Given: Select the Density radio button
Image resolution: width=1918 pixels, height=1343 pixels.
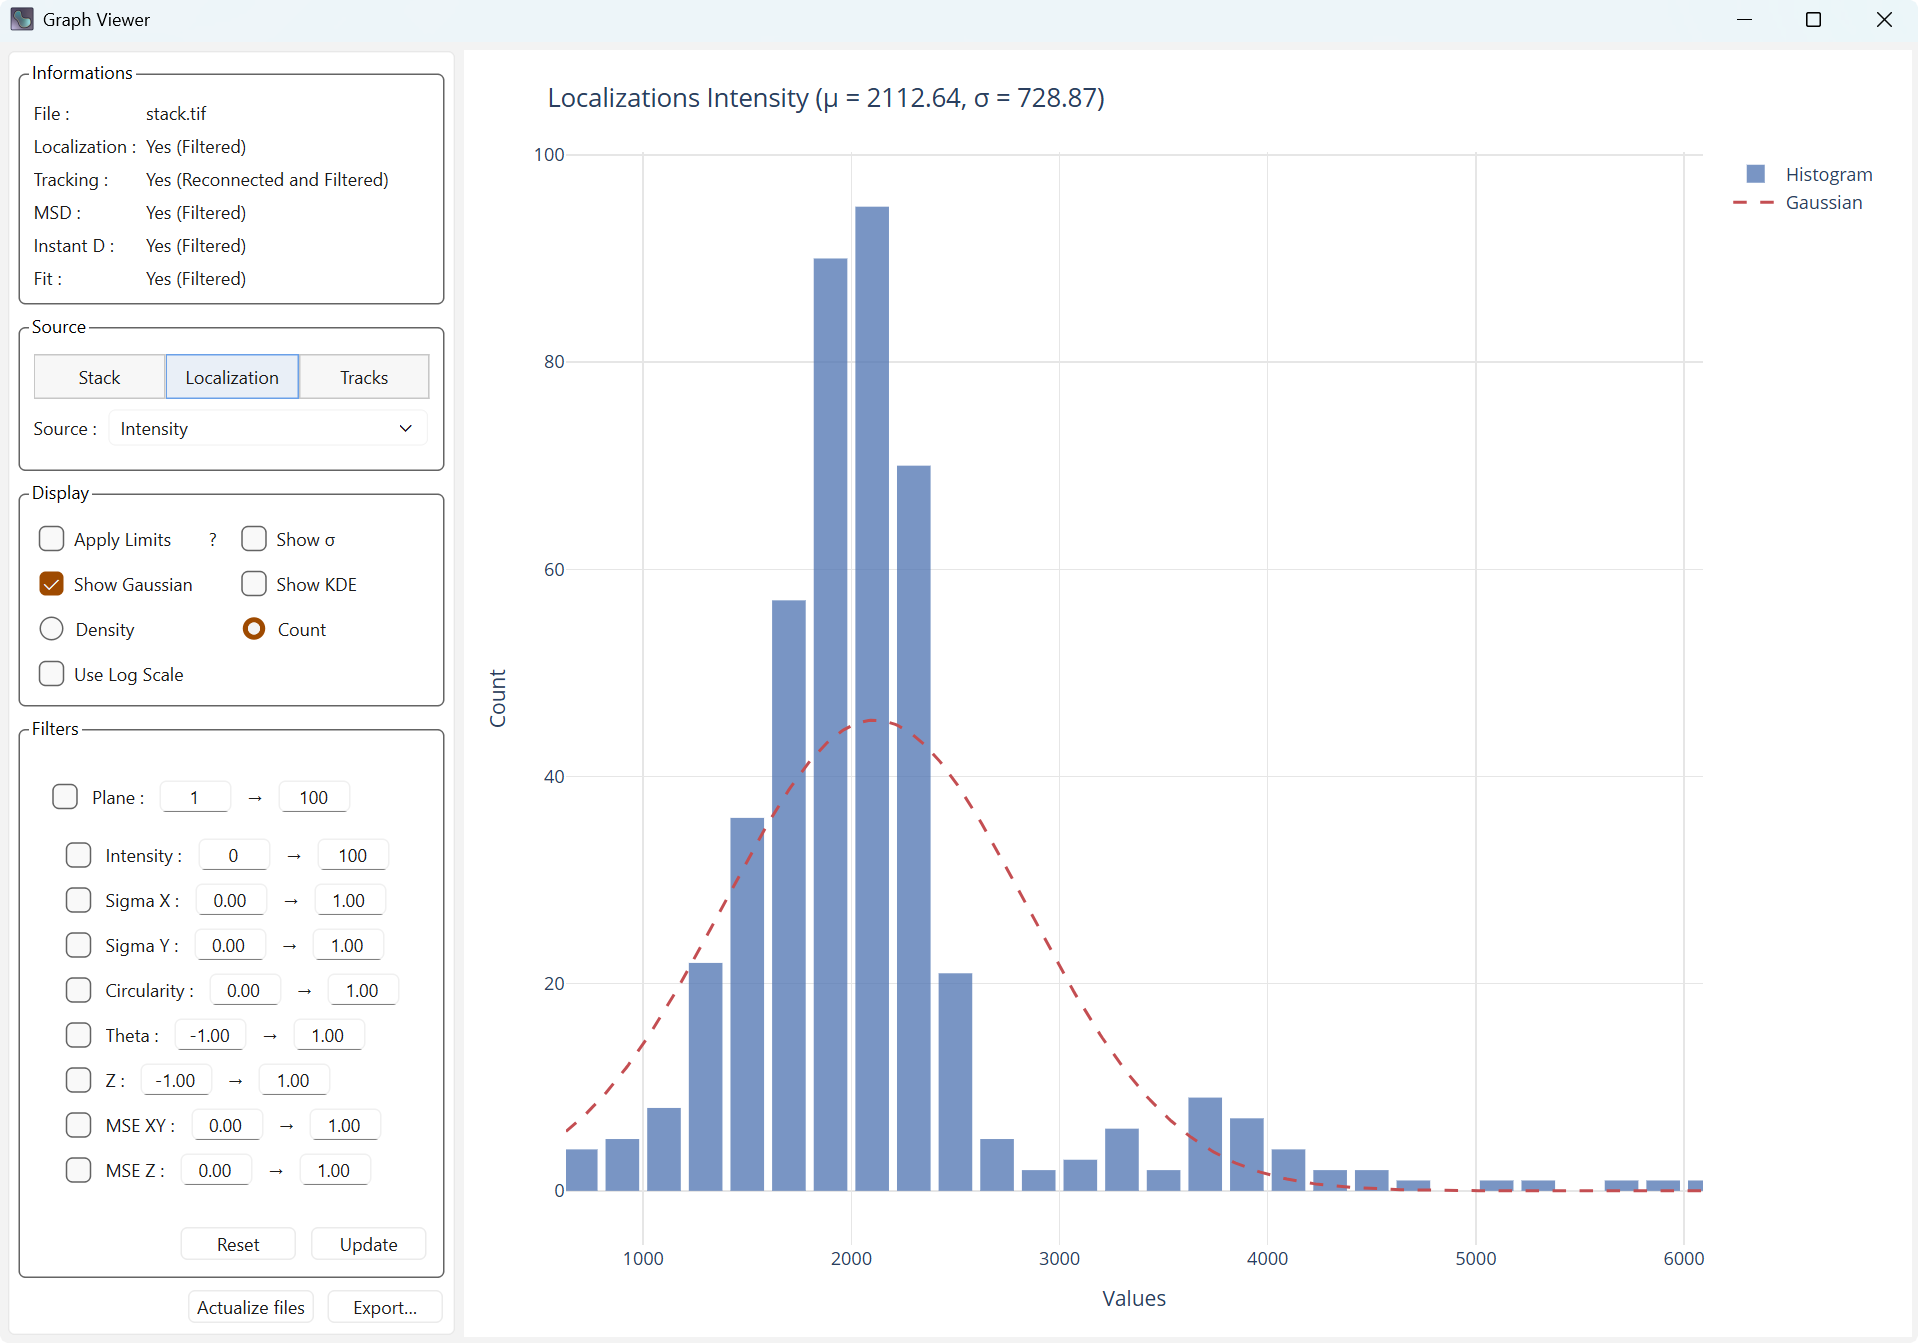Looking at the screenshot, I should pos(51,629).
